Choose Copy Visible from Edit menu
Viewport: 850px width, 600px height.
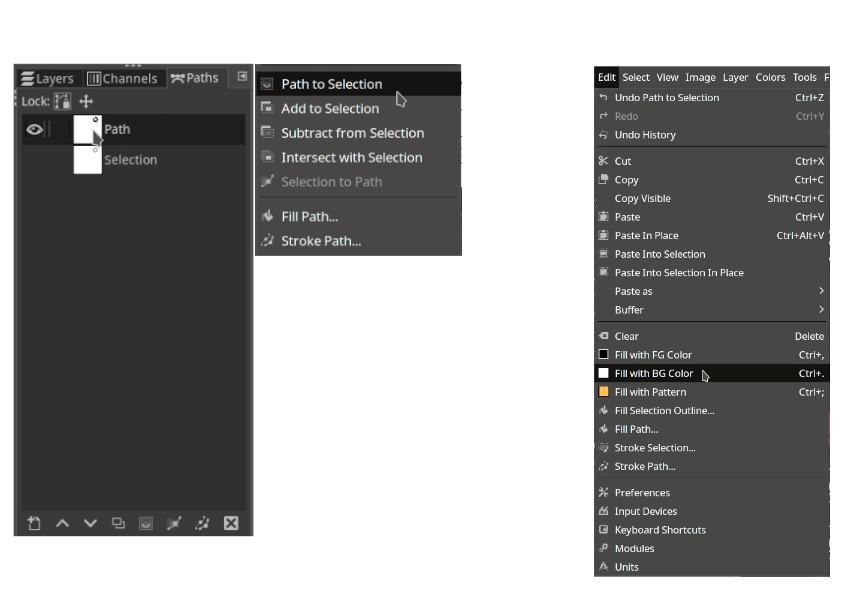point(712,198)
